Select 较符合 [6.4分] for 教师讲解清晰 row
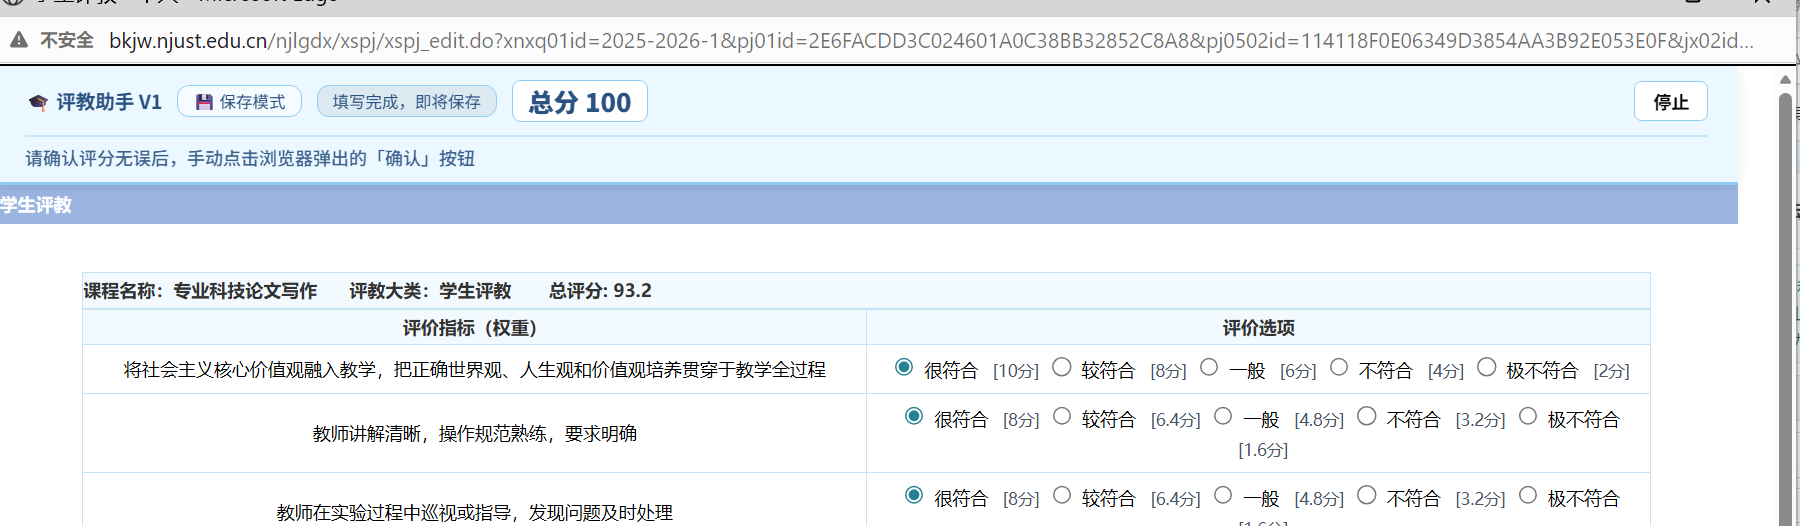Image resolution: width=1800 pixels, height=526 pixels. coord(1062,417)
